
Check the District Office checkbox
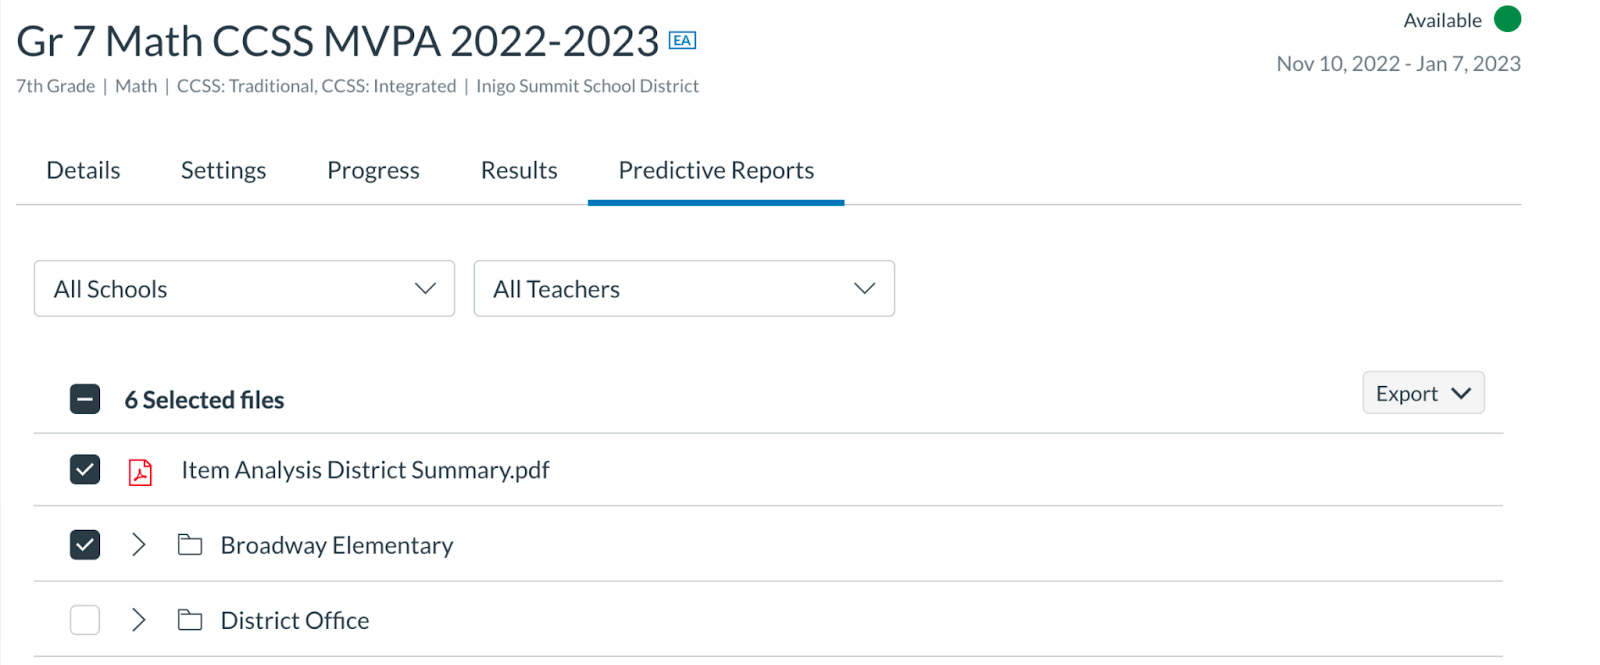pos(85,620)
